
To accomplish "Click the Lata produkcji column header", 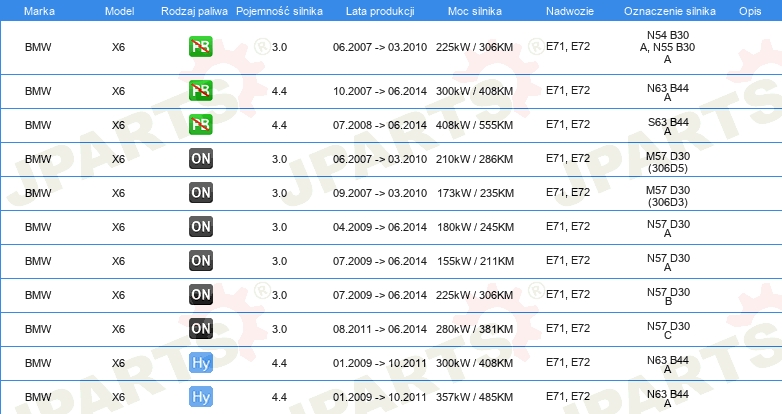I will point(380,11).
